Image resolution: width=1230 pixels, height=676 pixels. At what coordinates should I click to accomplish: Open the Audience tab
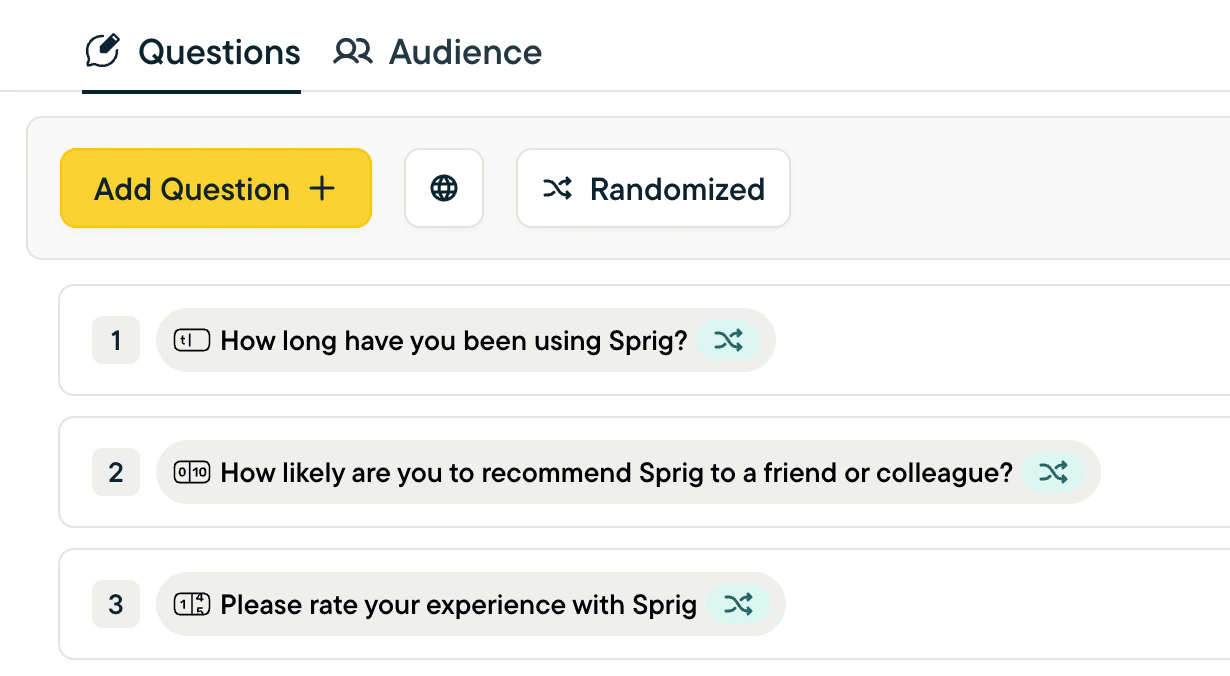438,52
